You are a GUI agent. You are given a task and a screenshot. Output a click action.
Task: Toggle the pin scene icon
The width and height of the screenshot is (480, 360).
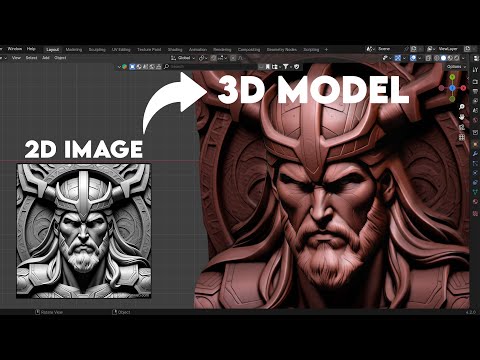tap(407, 49)
